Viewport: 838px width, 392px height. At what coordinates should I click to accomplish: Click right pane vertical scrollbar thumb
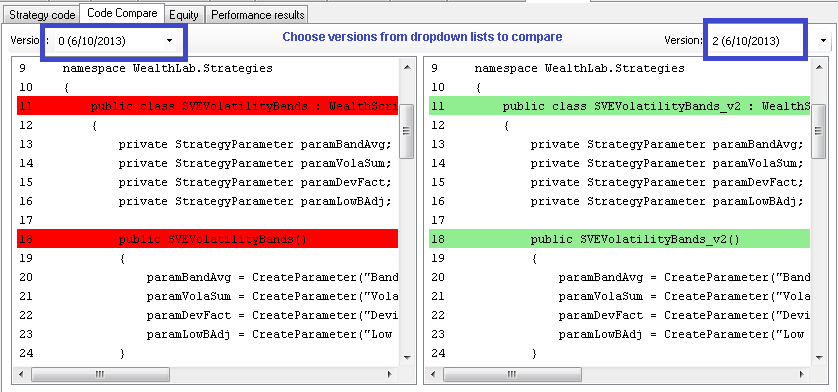click(x=819, y=132)
